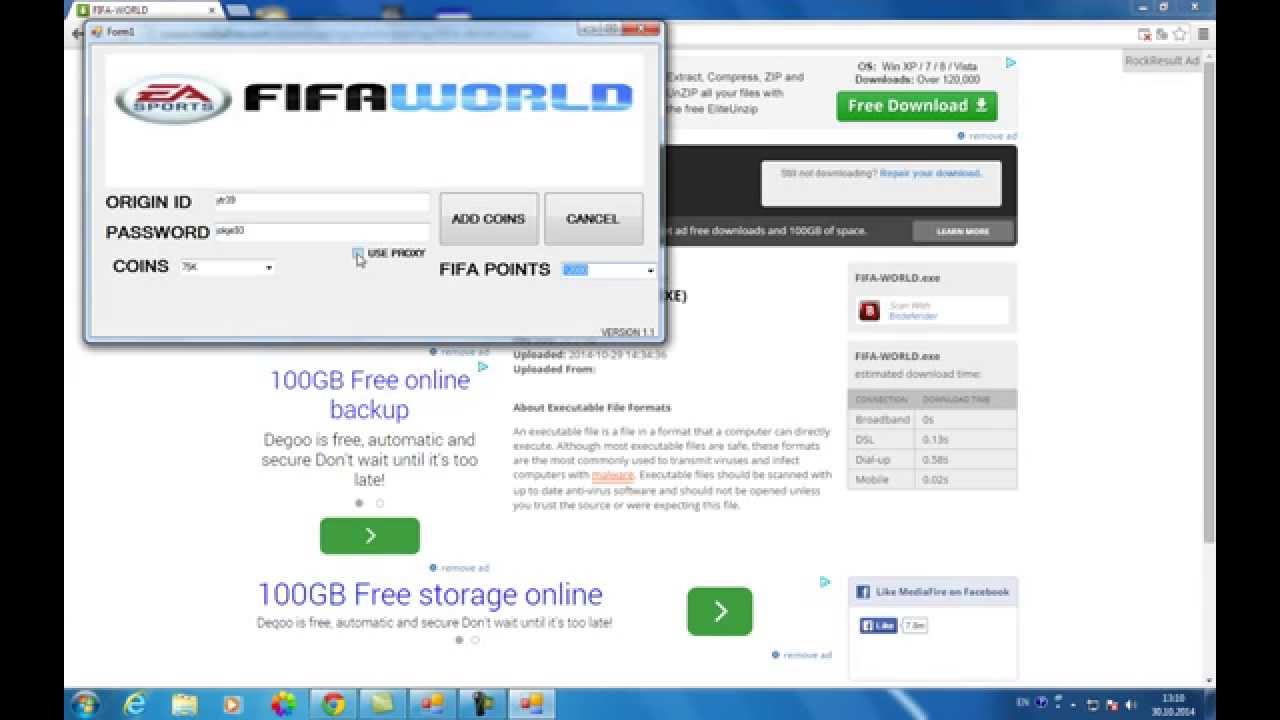Follow the highlighted 'malware' link
The width and height of the screenshot is (1280, 720).
(x=613, y=476)
